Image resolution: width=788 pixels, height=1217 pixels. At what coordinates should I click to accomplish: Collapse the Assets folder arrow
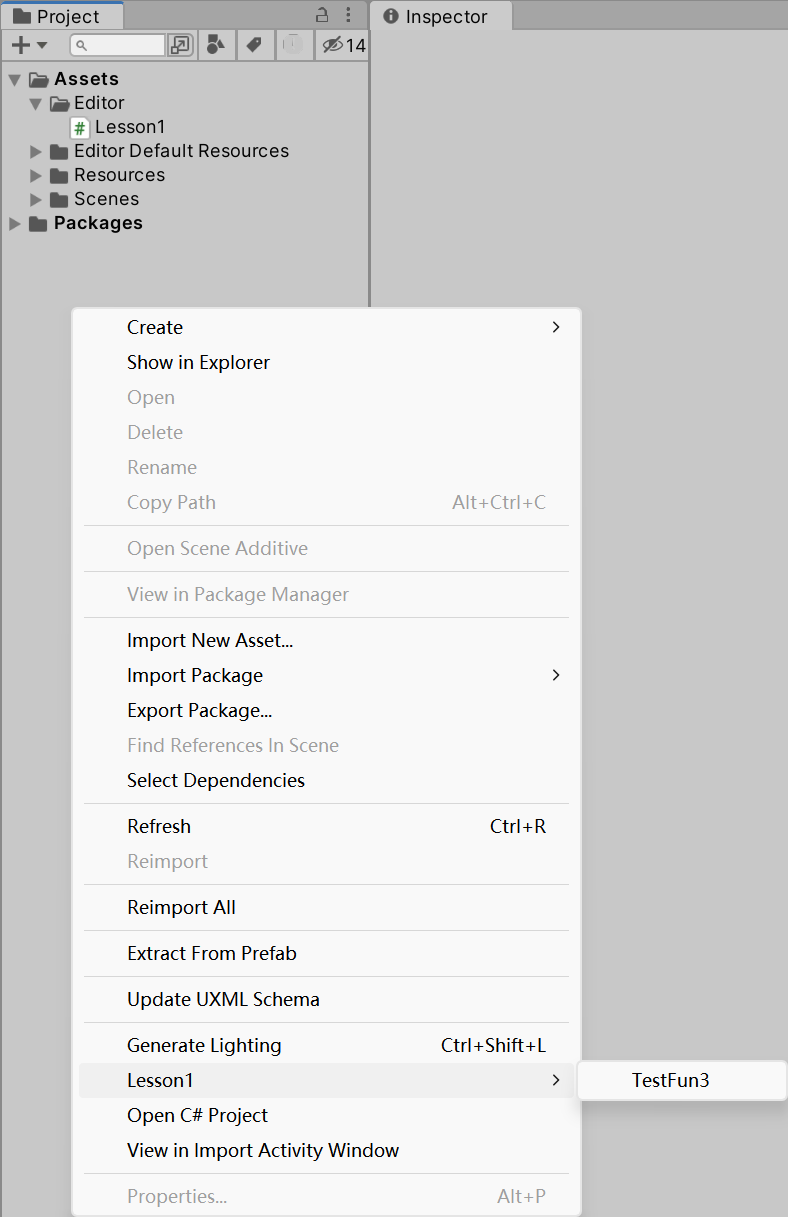pos(15,80)
